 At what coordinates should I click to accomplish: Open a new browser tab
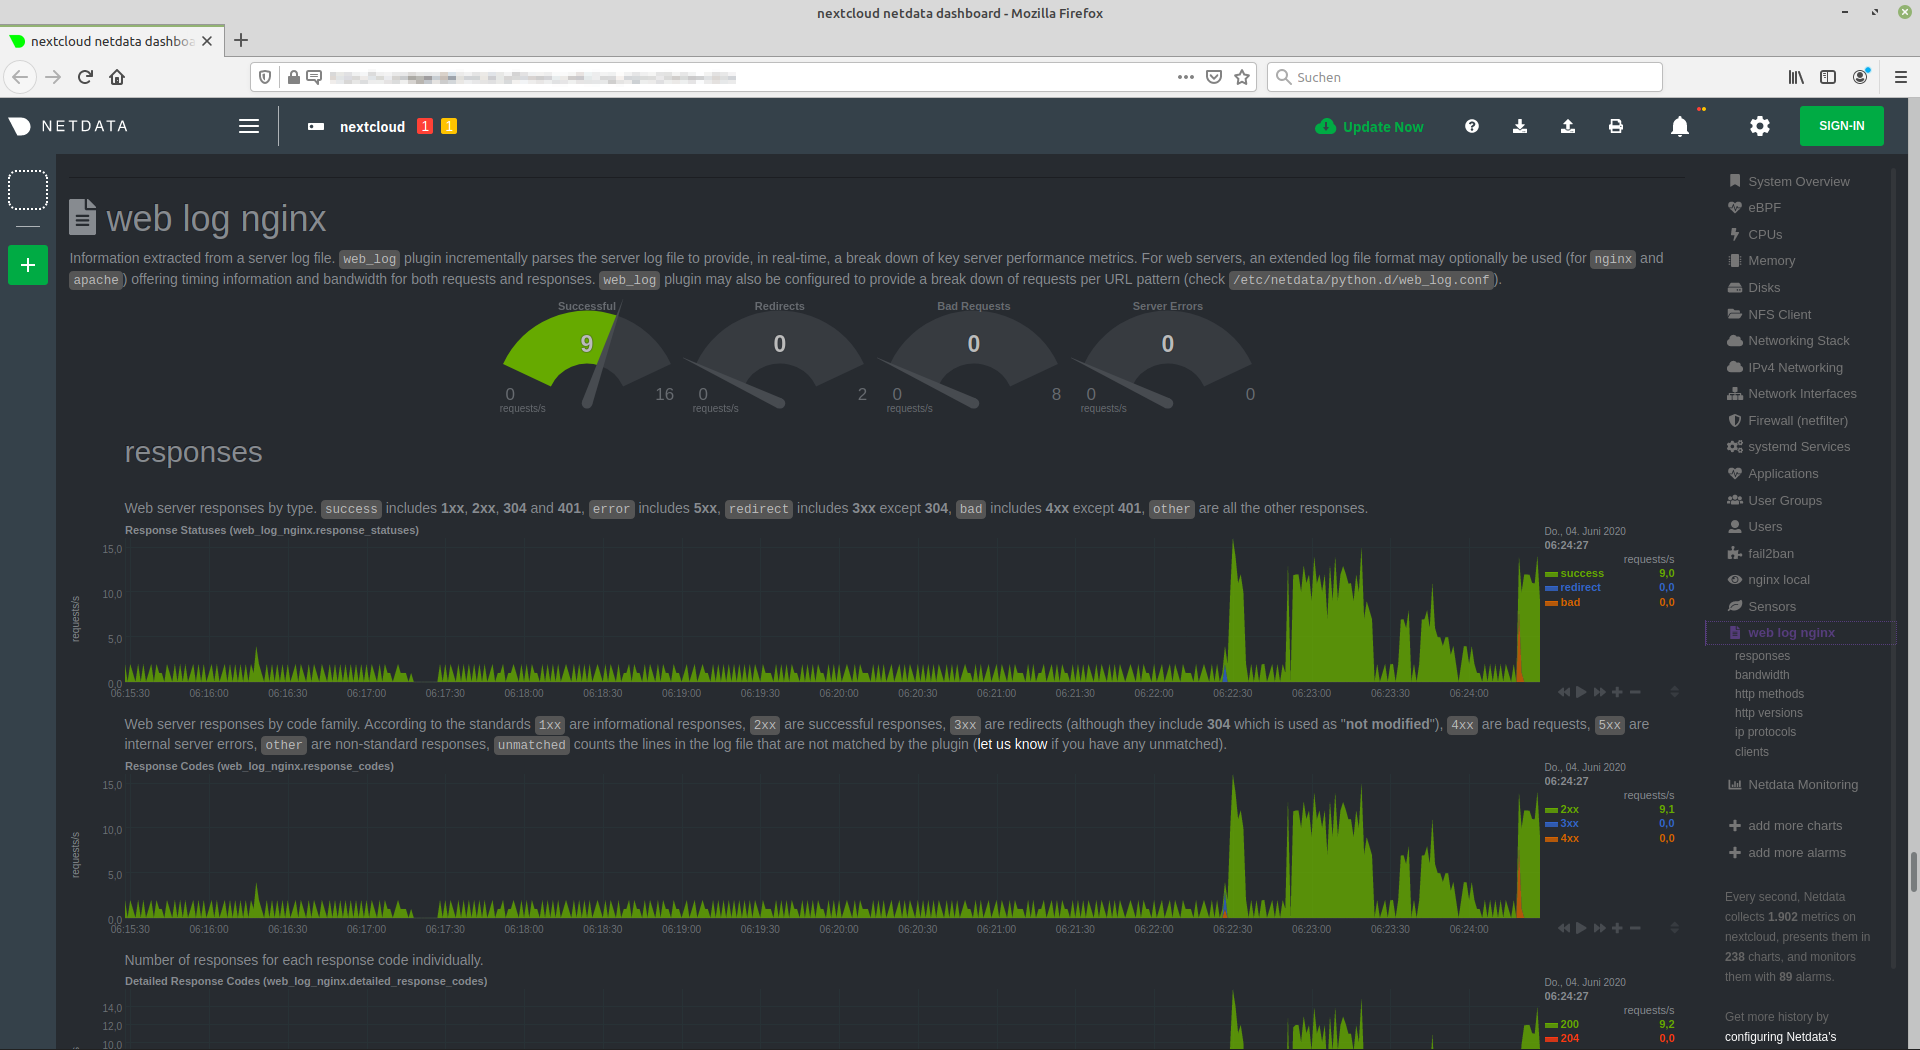(x=241, y=41)
